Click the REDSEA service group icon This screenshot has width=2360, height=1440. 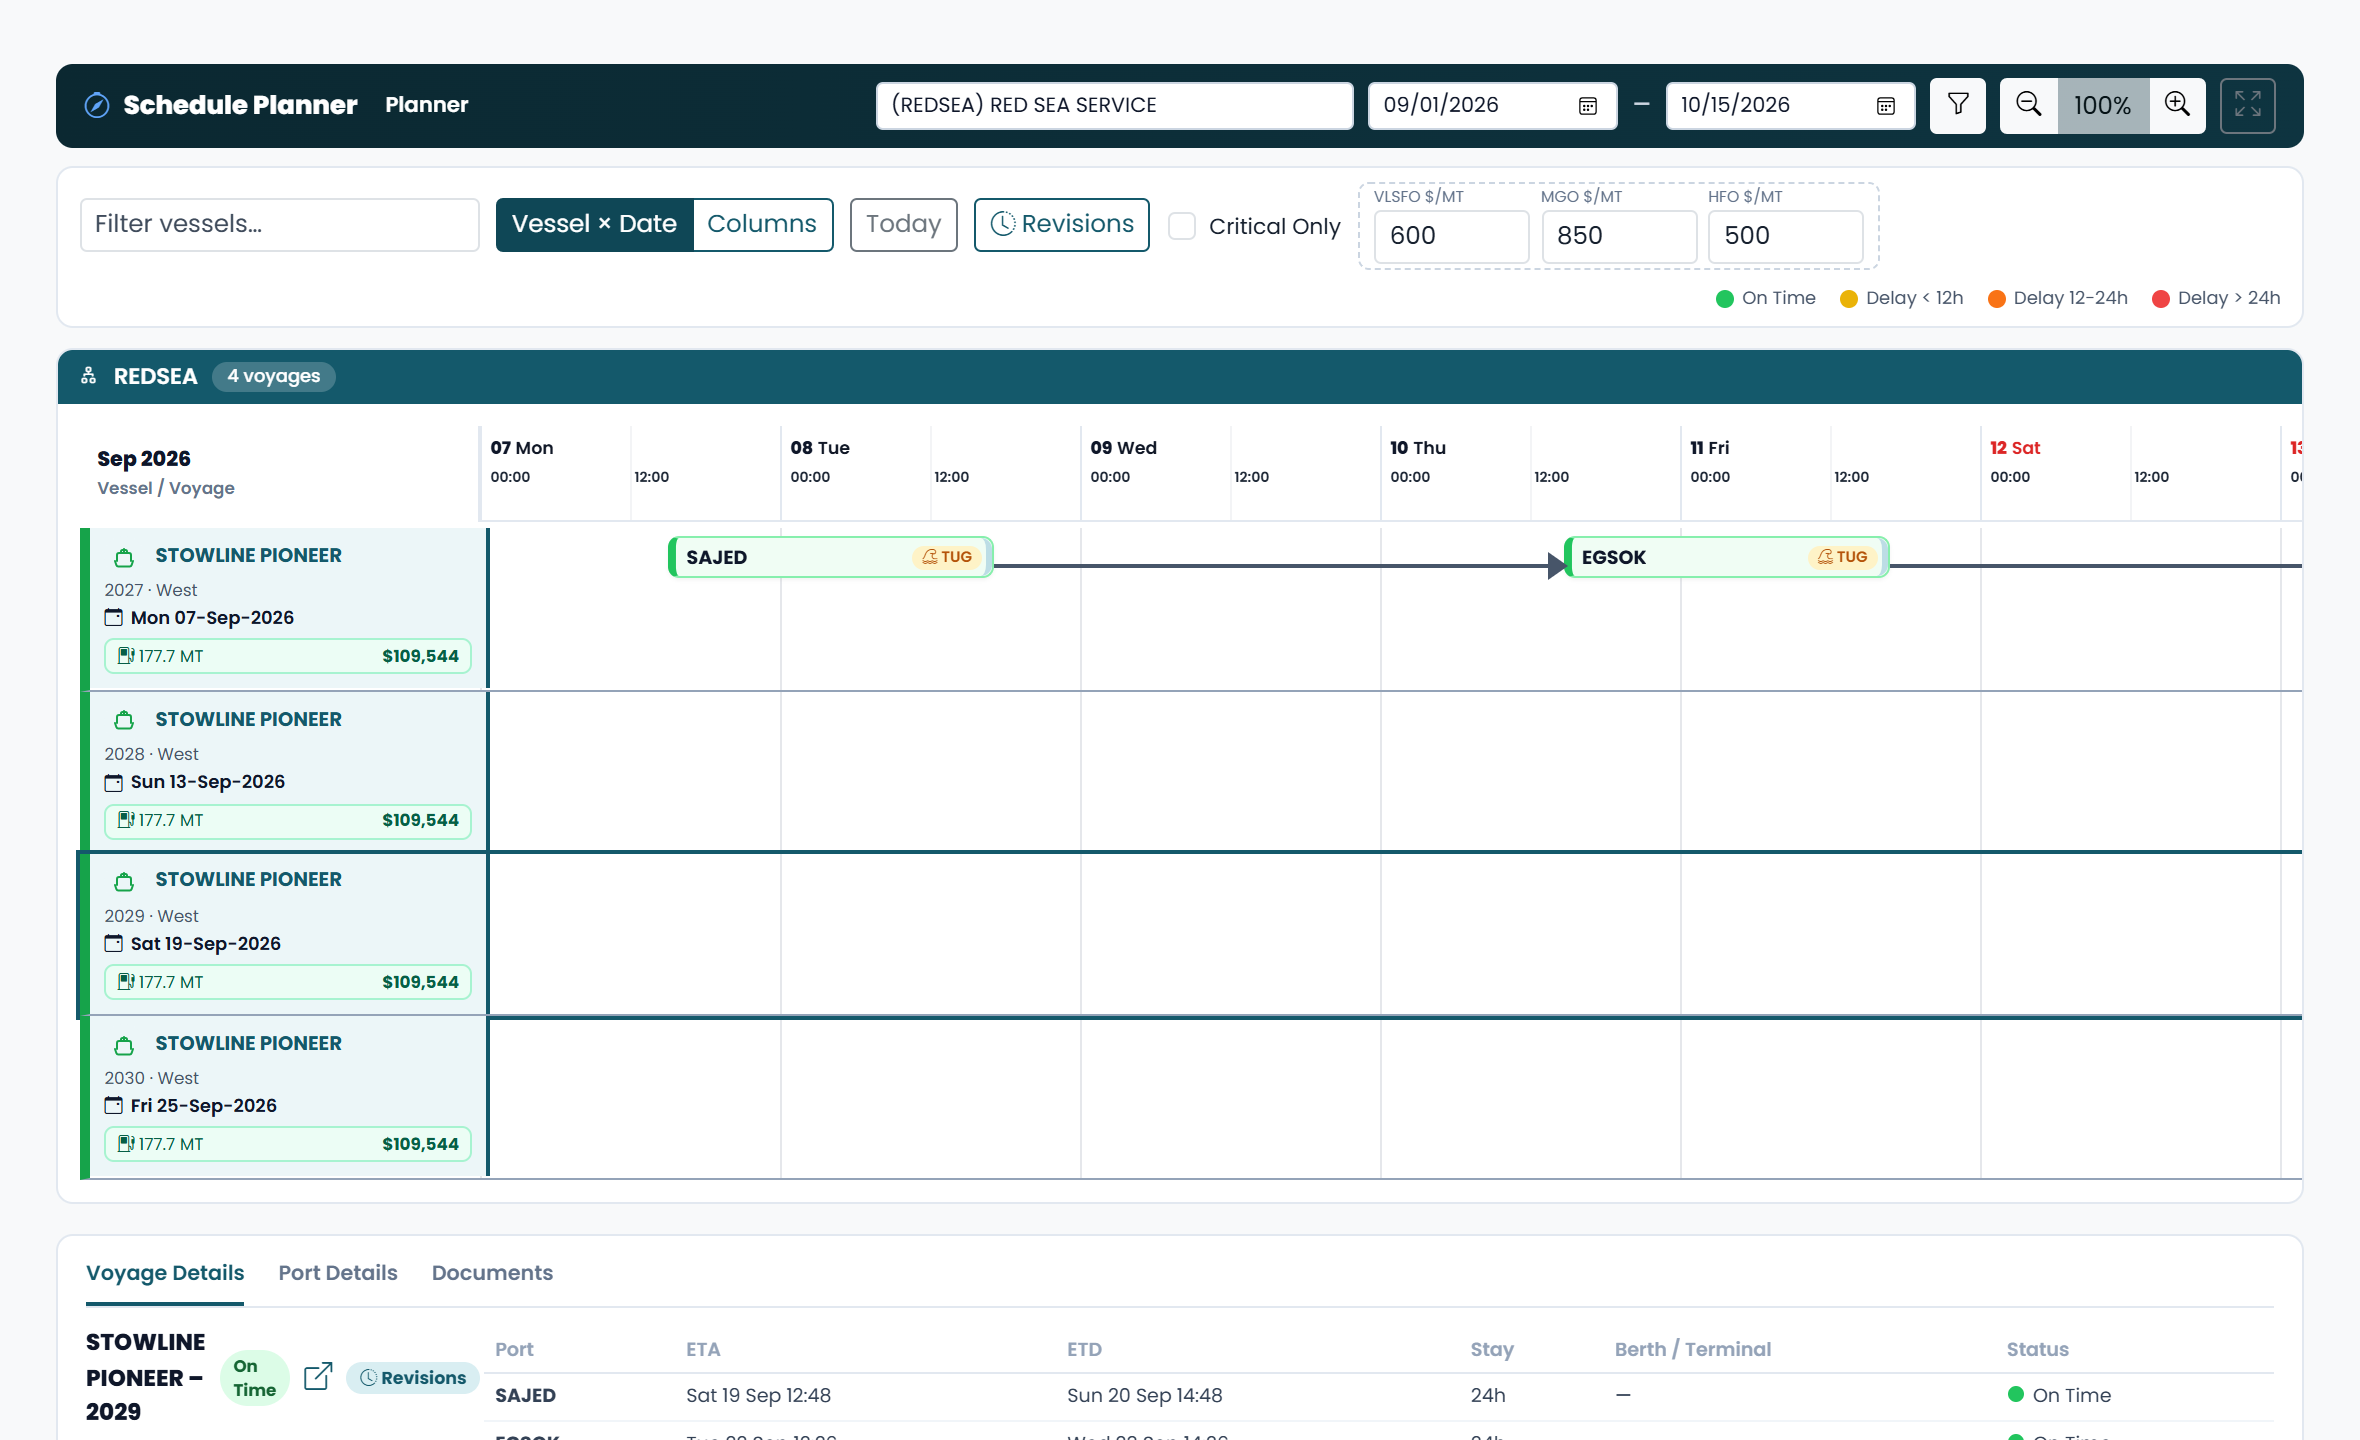tap(89, 376)
